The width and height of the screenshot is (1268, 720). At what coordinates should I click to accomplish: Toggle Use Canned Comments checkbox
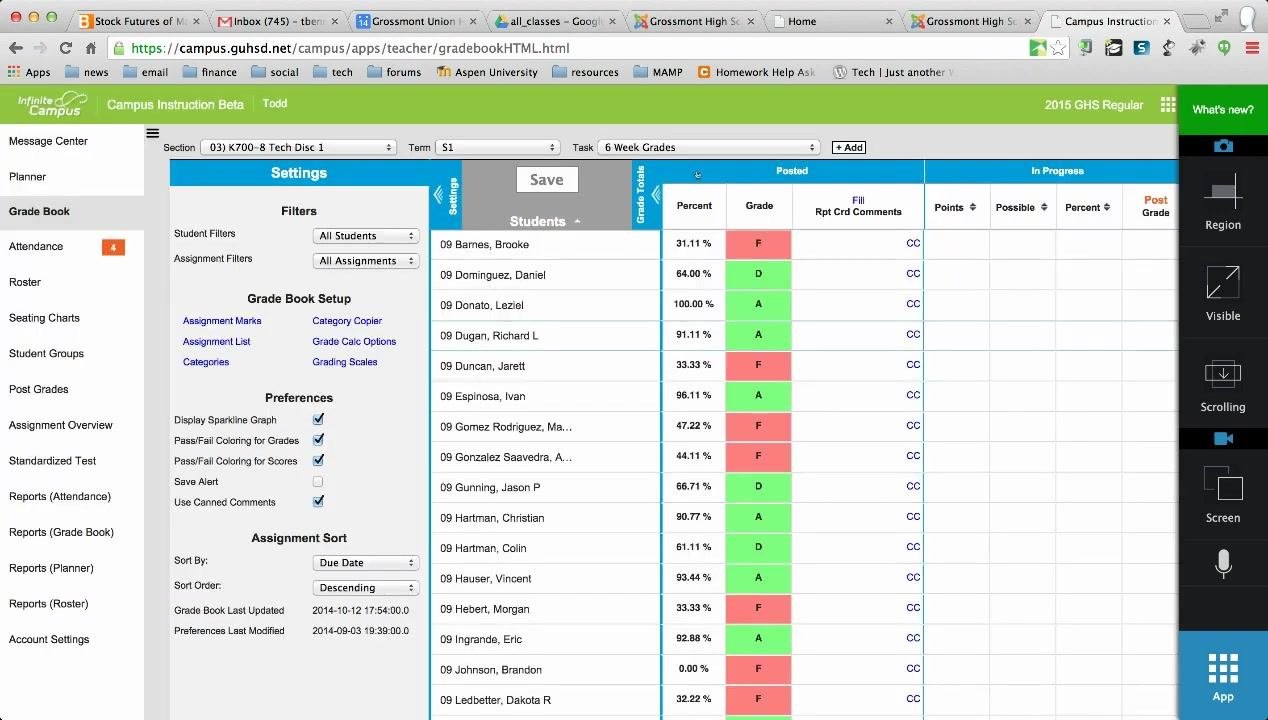click(318, 501)
